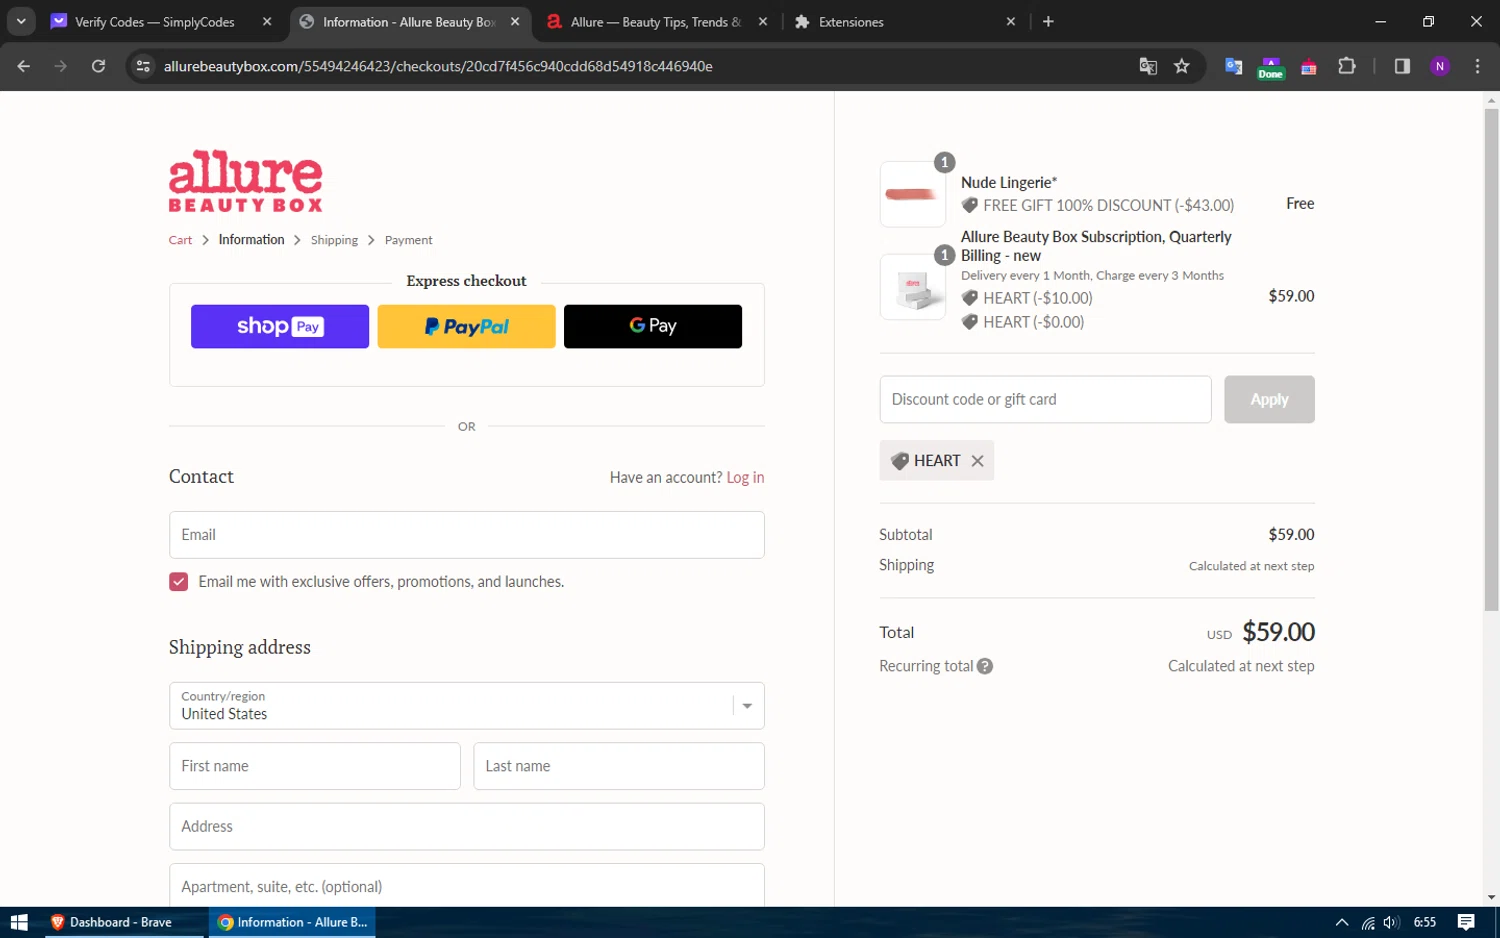Focus the Discount code or gift card field

[1045, 400]
